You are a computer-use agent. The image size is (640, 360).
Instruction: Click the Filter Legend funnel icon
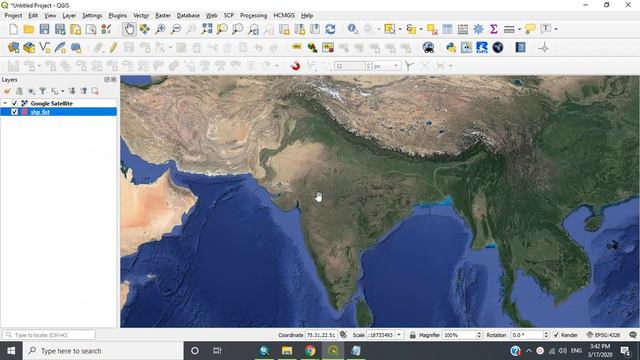click(x=42, y=91)
